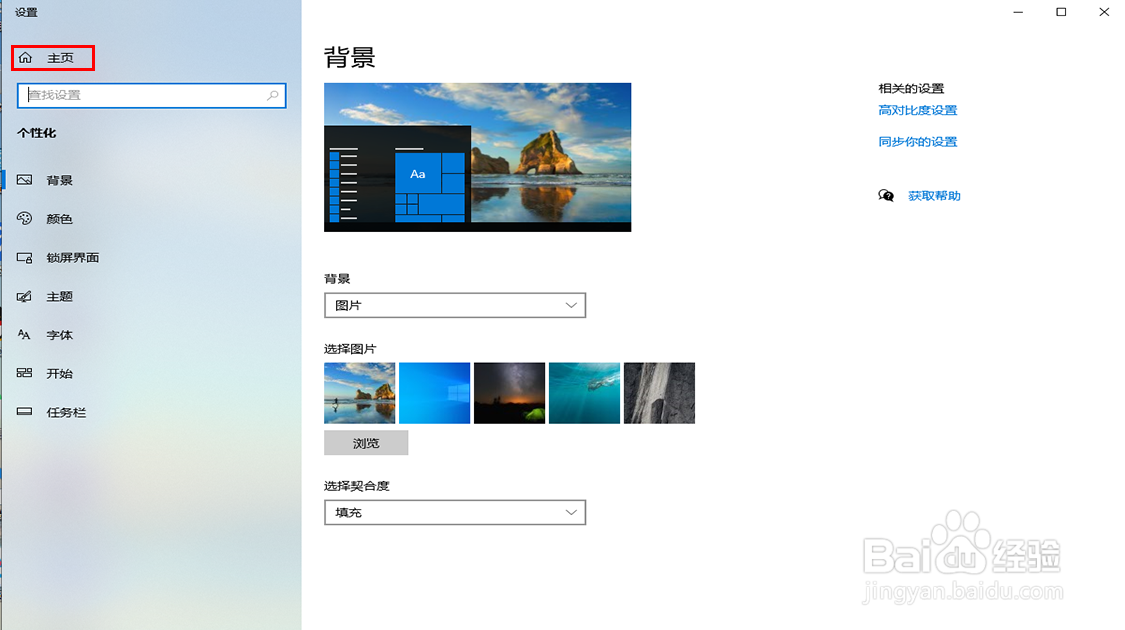Click inside the 查找设置 search box
Screen dimensions: 1125x630
[150, 95]
